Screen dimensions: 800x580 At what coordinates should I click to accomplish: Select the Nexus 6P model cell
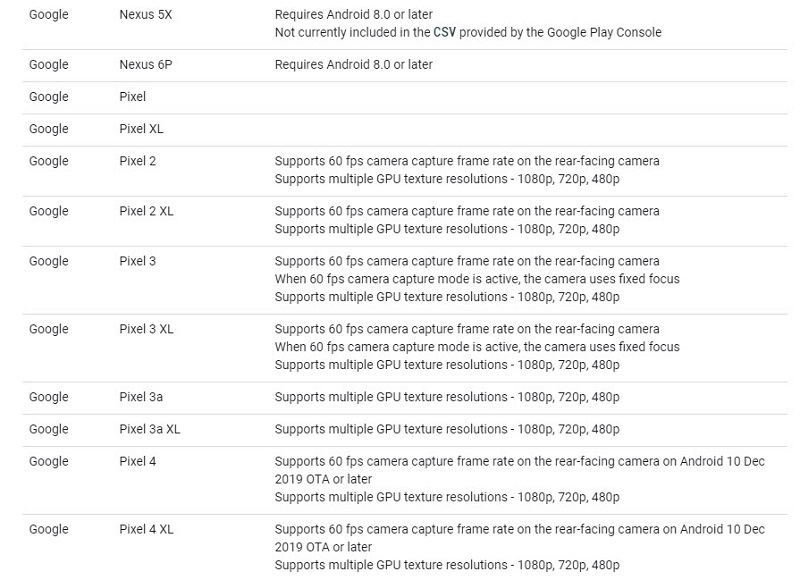[145, 65]
